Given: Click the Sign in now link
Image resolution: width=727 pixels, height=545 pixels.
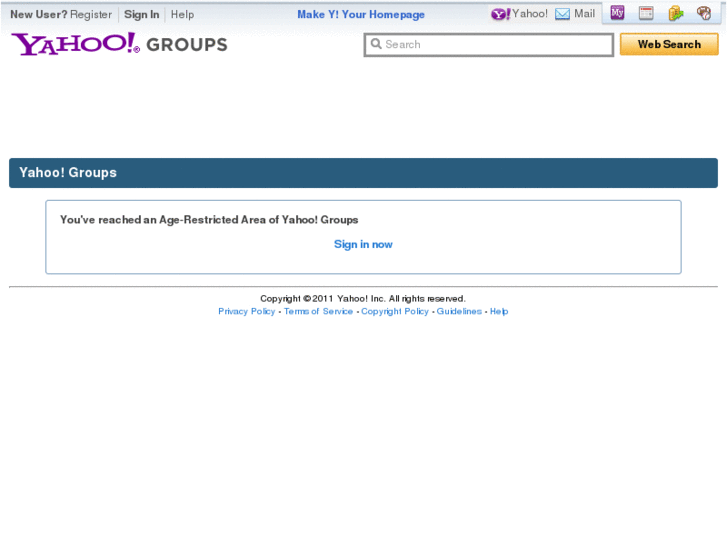Looking at the screenshot, I should click(363, 244).
